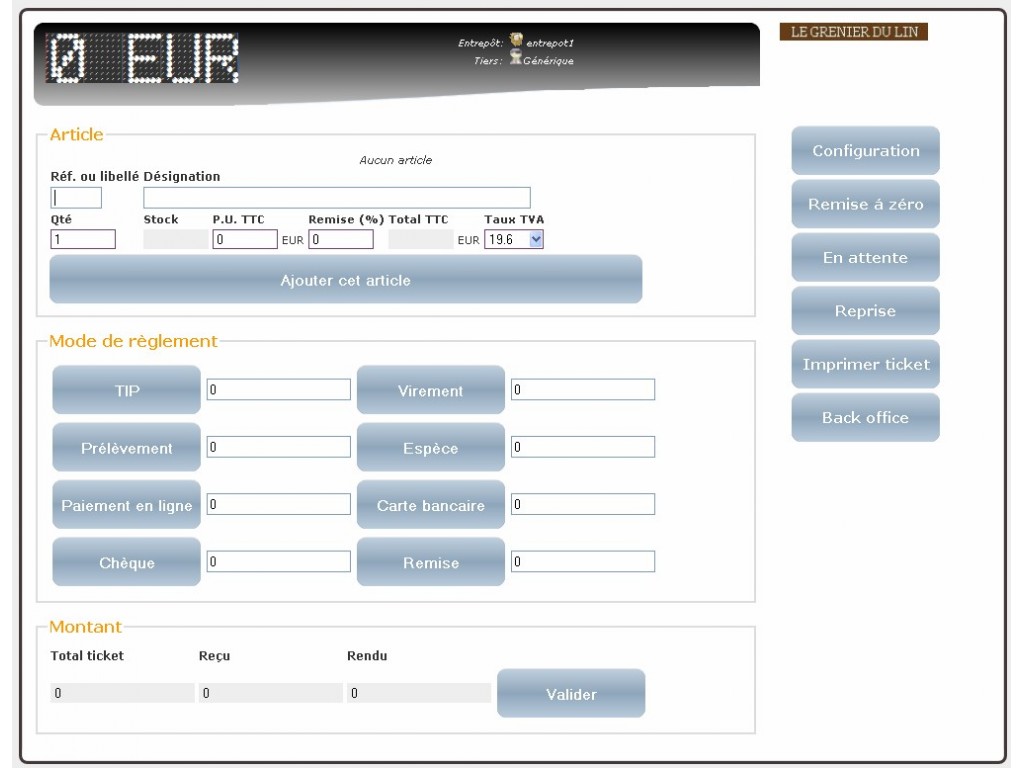Open Configuration
The image size is (1024, 768).
pyautogui.click(x=865, y=151)
